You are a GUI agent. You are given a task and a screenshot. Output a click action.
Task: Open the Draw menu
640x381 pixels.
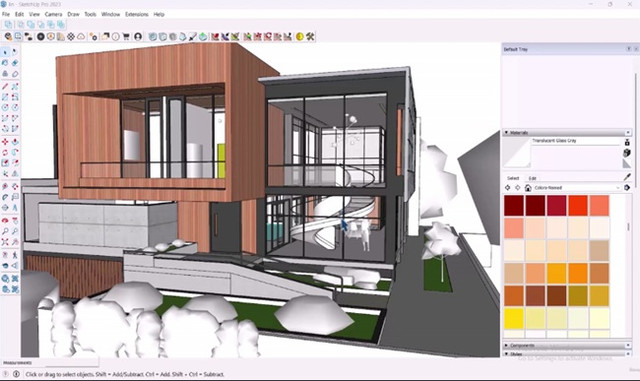[73, 14]
